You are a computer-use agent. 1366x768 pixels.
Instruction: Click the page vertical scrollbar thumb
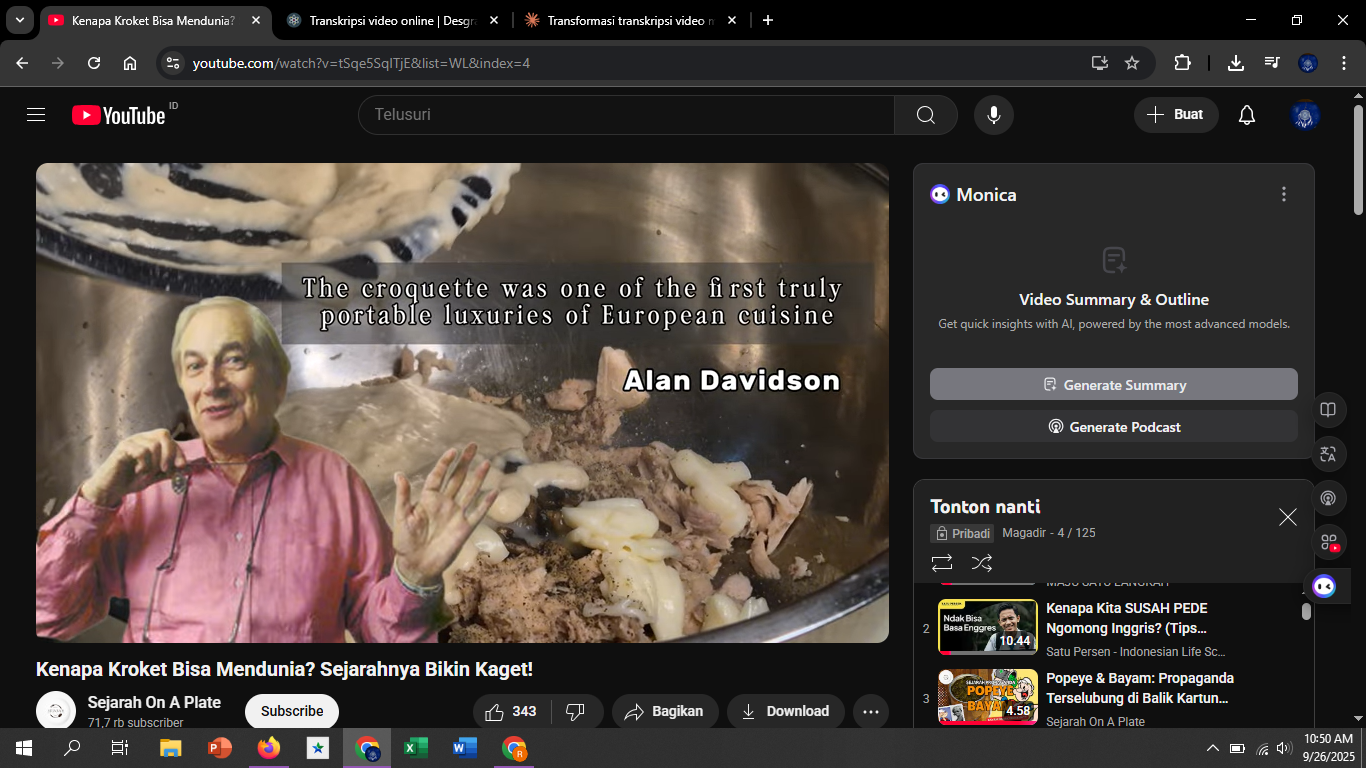pos(1358,160)
